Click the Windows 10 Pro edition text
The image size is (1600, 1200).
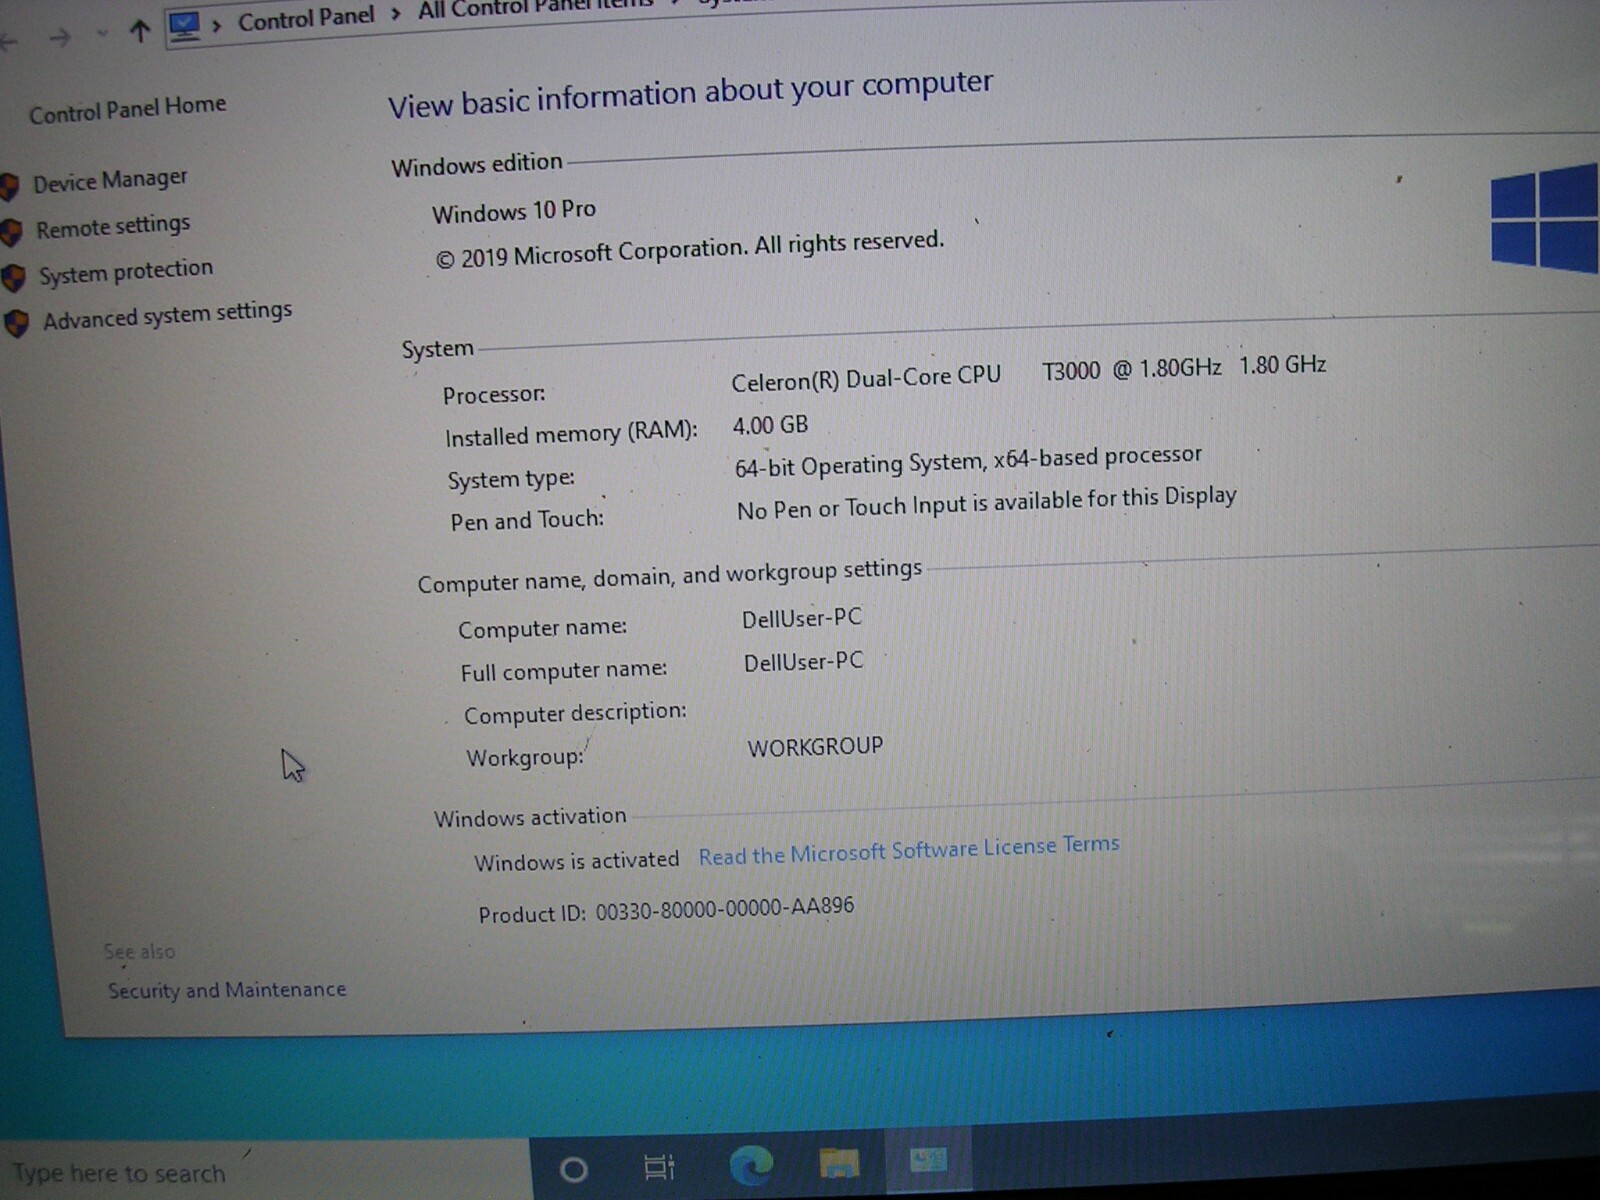(x=514, y=211)
